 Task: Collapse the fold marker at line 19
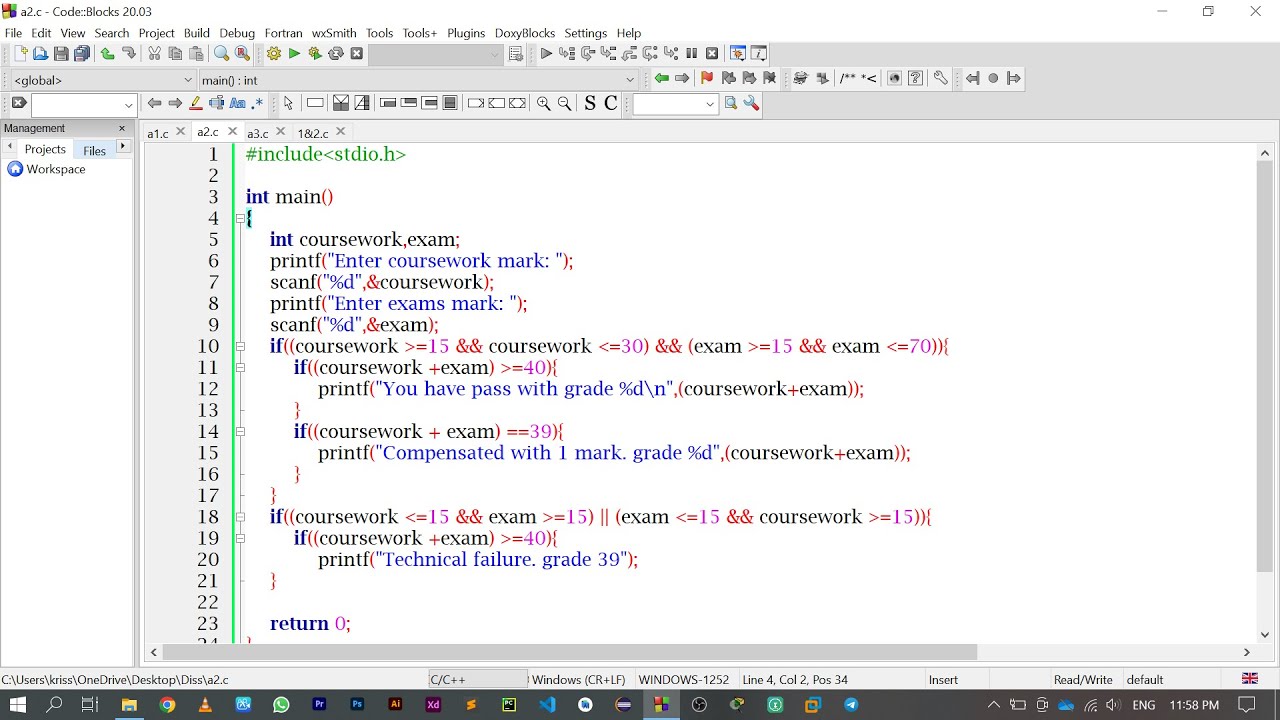click(240, 538)
